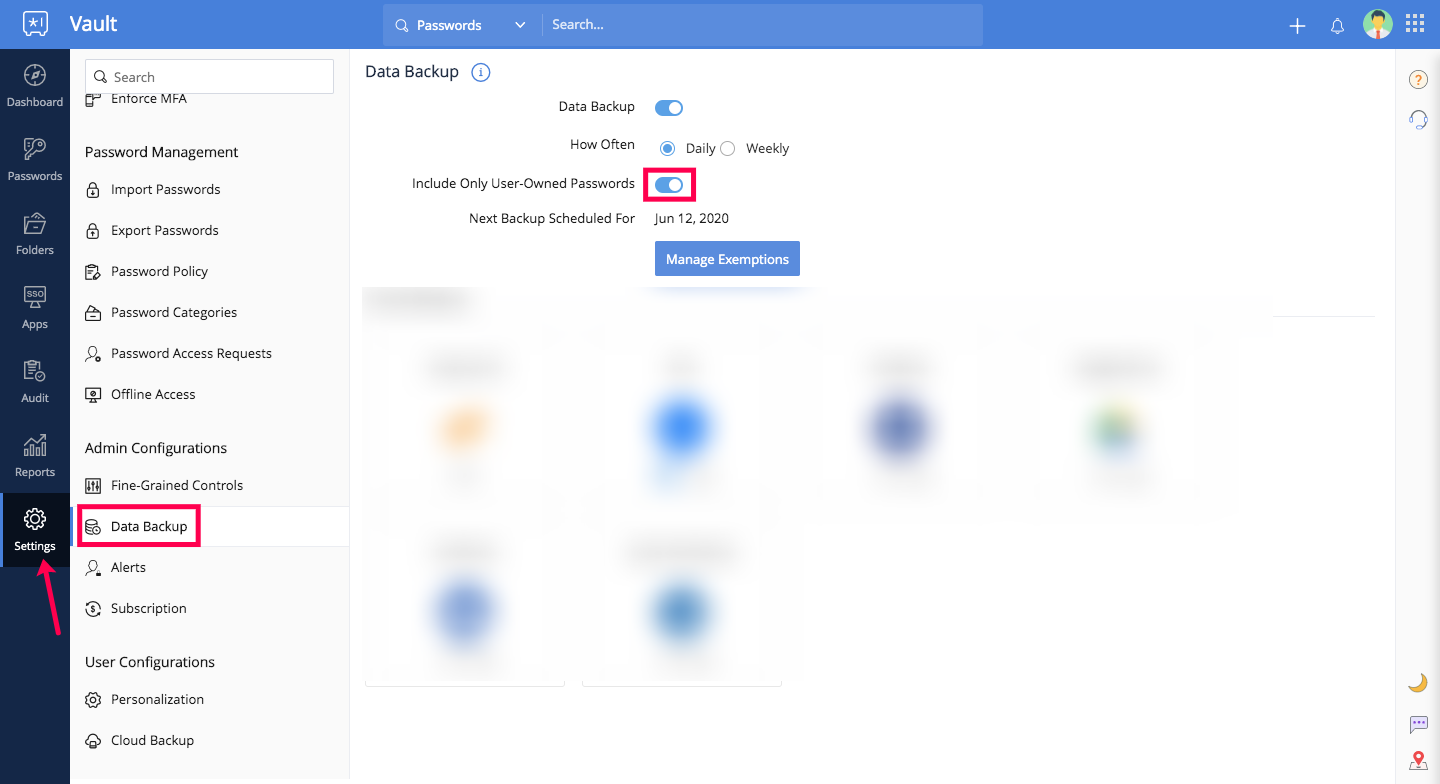Enable night mode with the moon icon
The height and width of the screenshot is (784, 1440).
(x=1417, y=681)
